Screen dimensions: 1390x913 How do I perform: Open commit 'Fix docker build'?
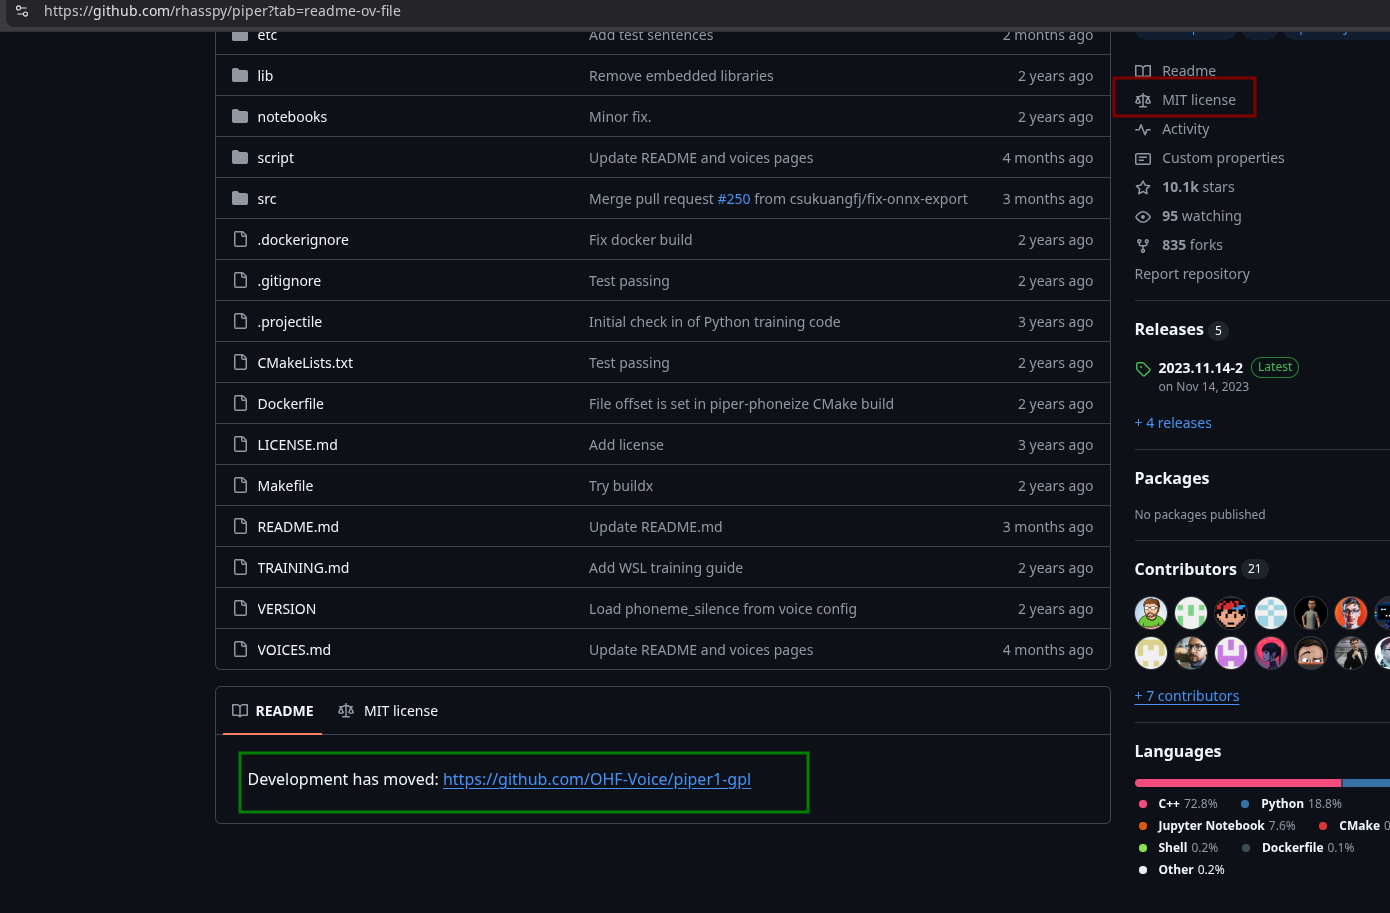click(x=641, y=240)
